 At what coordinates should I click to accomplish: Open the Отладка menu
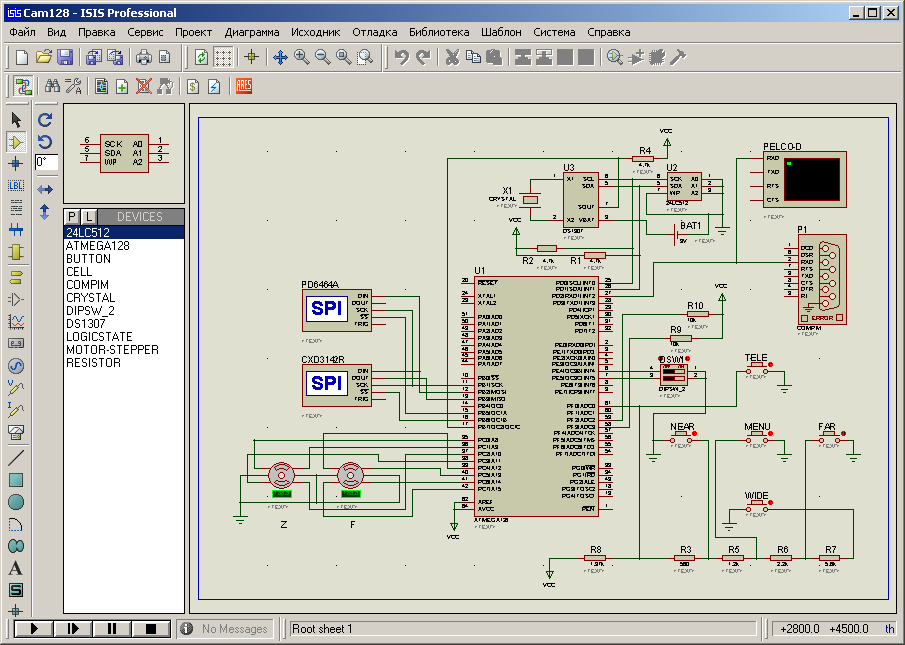tap(375, 32)
